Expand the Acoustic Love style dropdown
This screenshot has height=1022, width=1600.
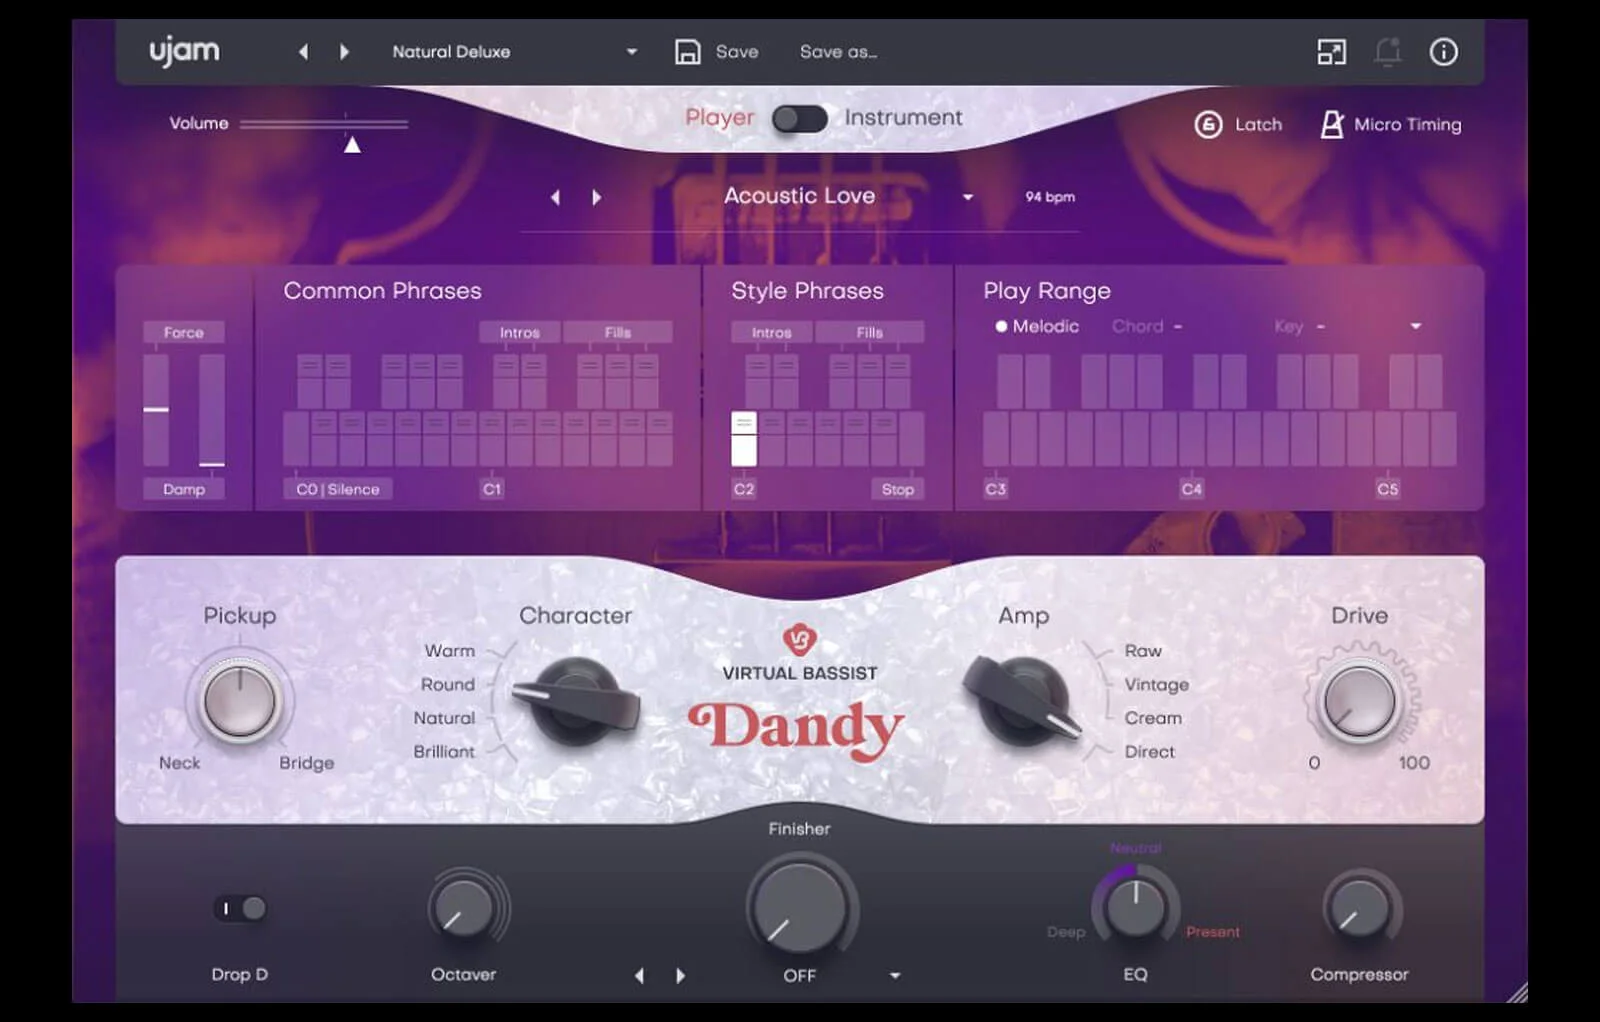pyautogui.click(x=967, y=198)
